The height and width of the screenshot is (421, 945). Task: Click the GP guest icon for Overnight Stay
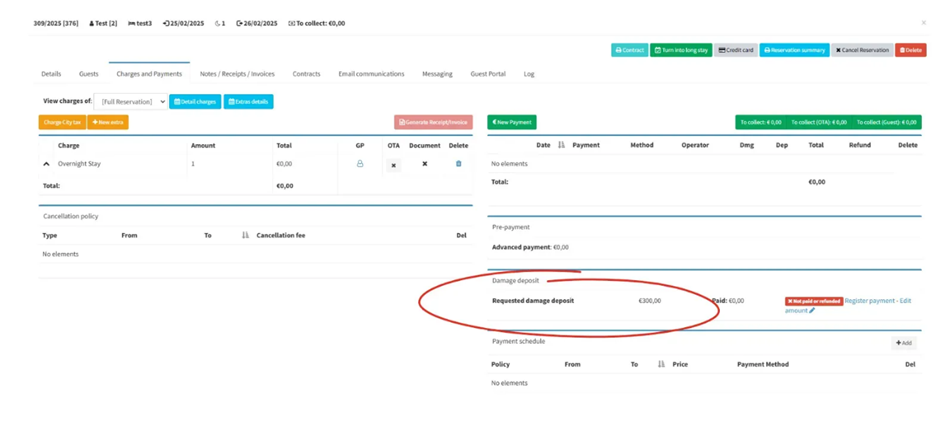pyautogui.click(x=360, y=163)
